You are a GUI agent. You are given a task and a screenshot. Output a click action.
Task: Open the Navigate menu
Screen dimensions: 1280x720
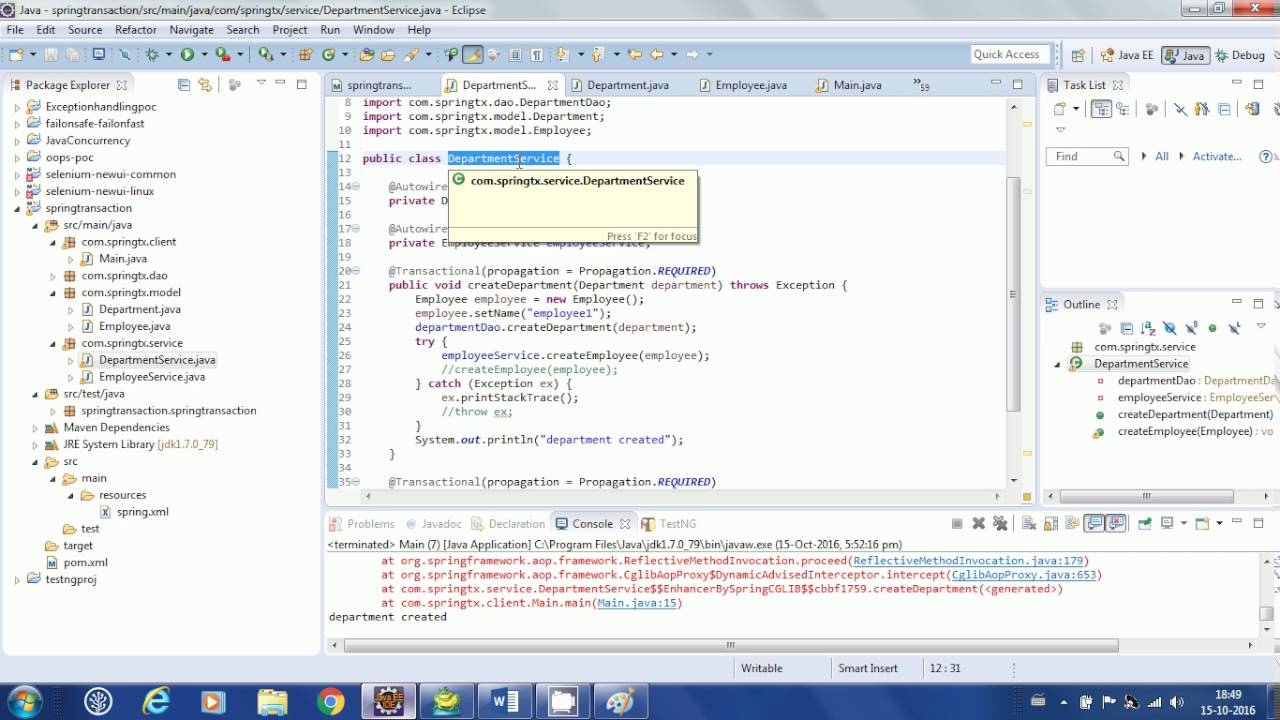(191, 30)
